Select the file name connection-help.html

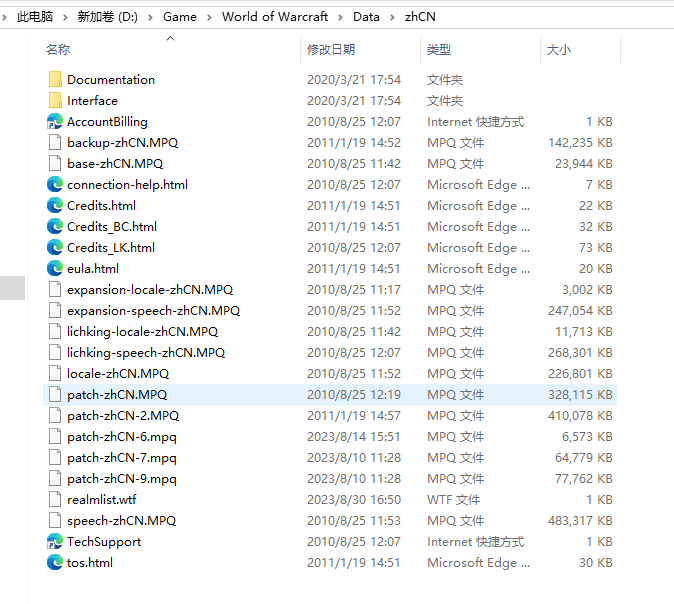(127, 184)
